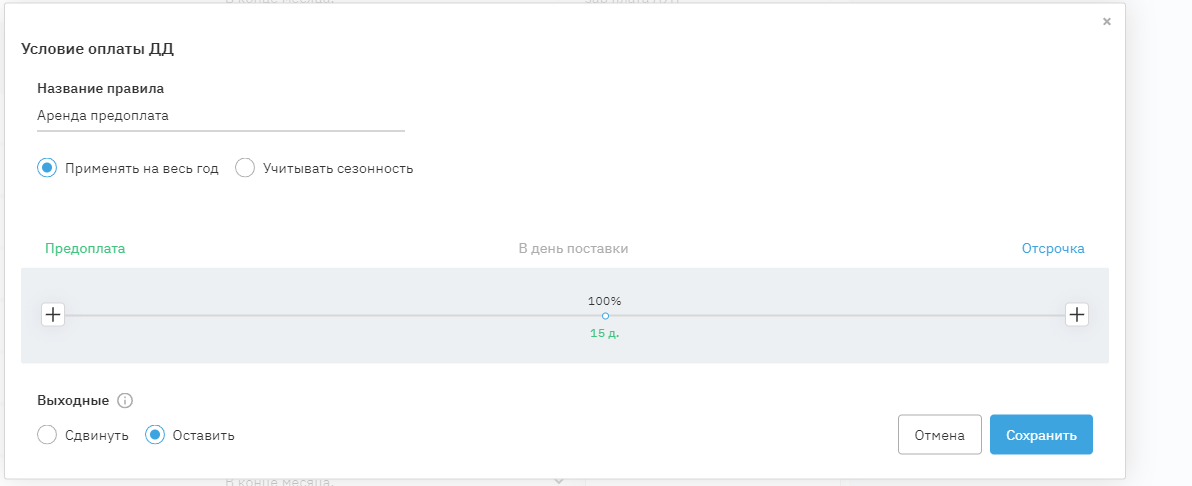Click the 'В день поставки' label
Image resolution: width=1192 pixels, height=486 pixels.
[x=573, y=249]
